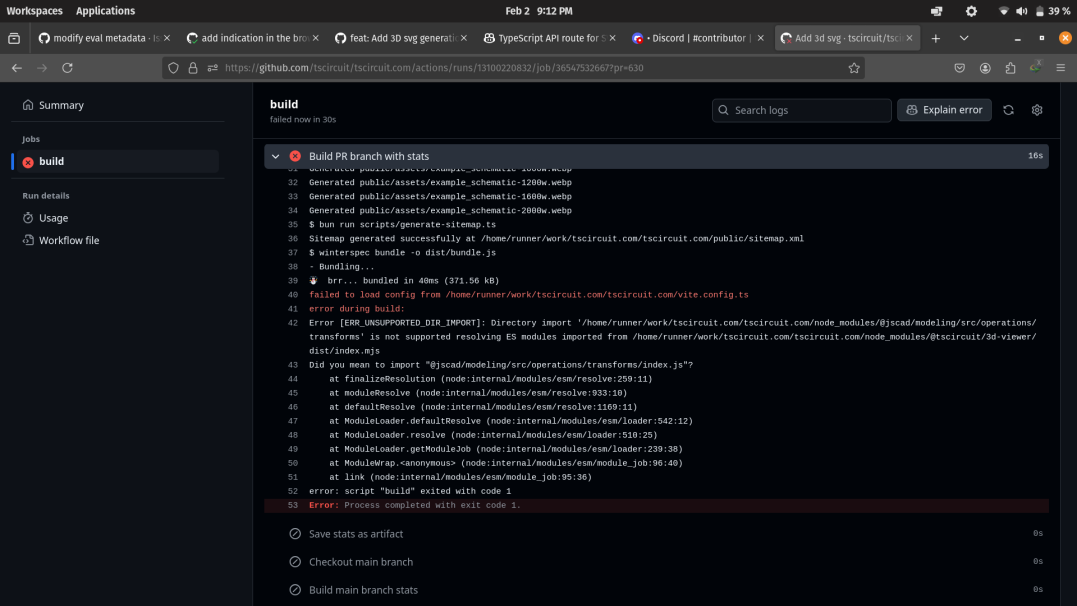Viewport: 1077px width, 606px height.
Task: Click the Explain error button
Action: point(943,110)
